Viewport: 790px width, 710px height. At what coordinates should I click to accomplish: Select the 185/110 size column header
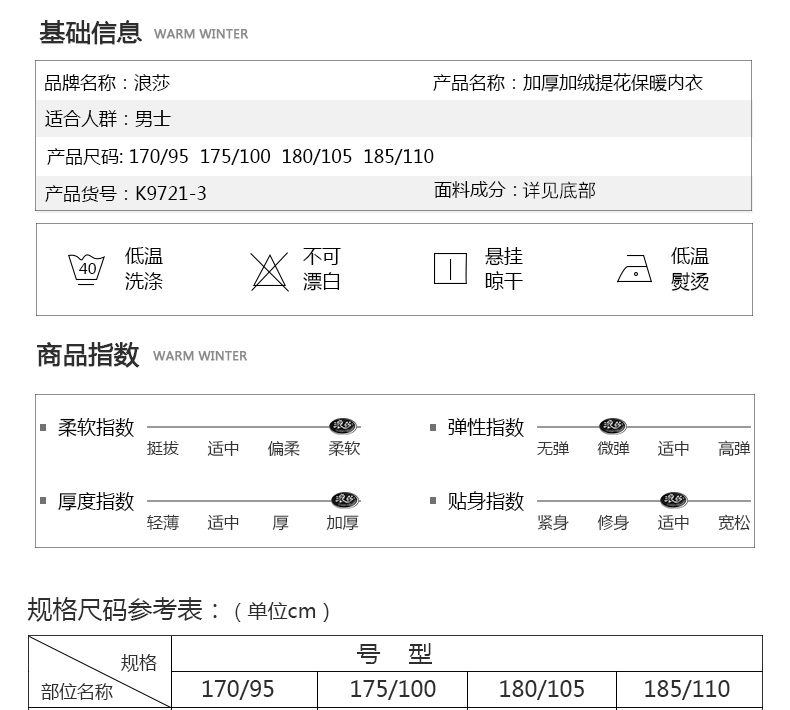click(687, 689)
